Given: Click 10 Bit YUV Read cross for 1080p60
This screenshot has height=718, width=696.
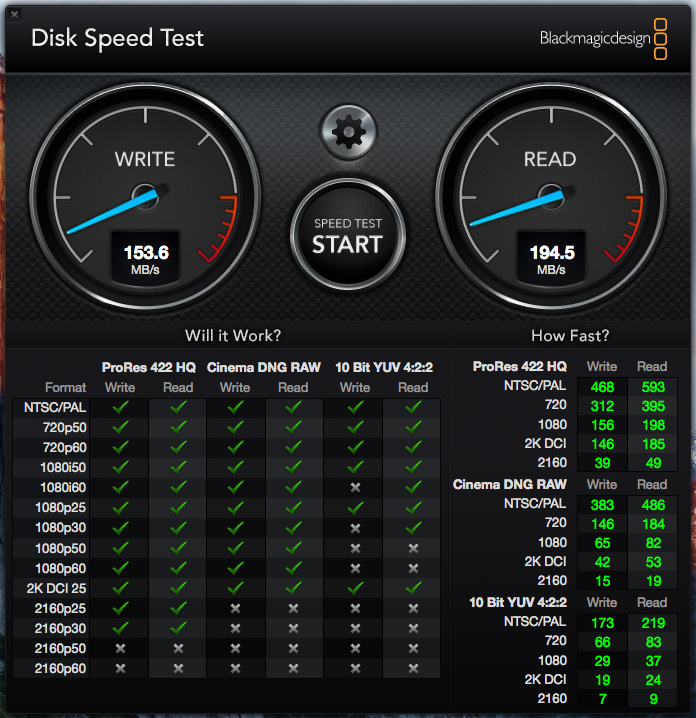Looking at the screenshot, I should coord(413,568).
